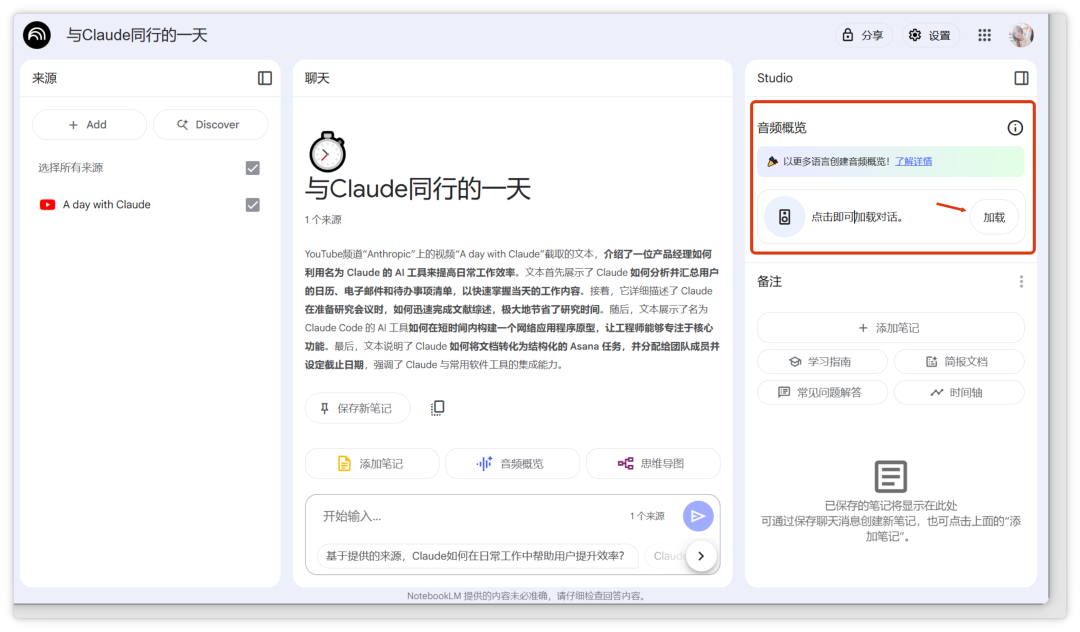Viewport: 1080px width, 632px height.
Task: Click 添加笔记 in the Studio panel
Action: (x=890, y=328)
